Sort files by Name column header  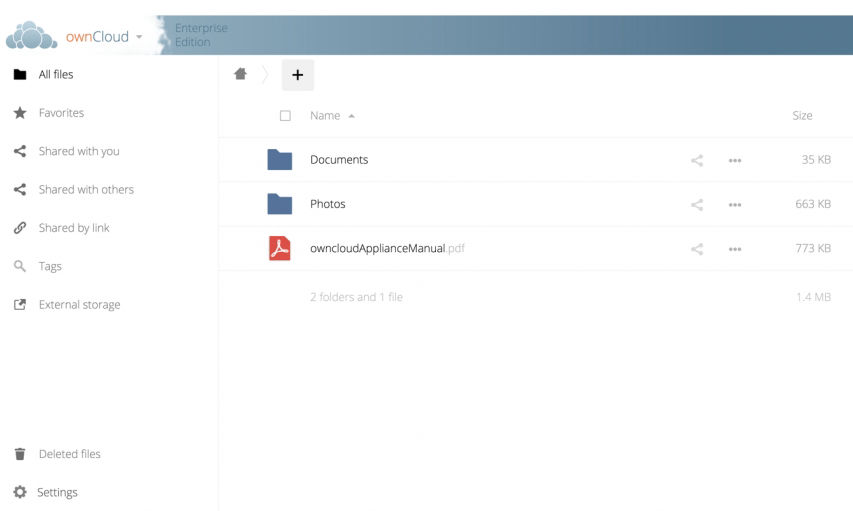pos(325,115)
